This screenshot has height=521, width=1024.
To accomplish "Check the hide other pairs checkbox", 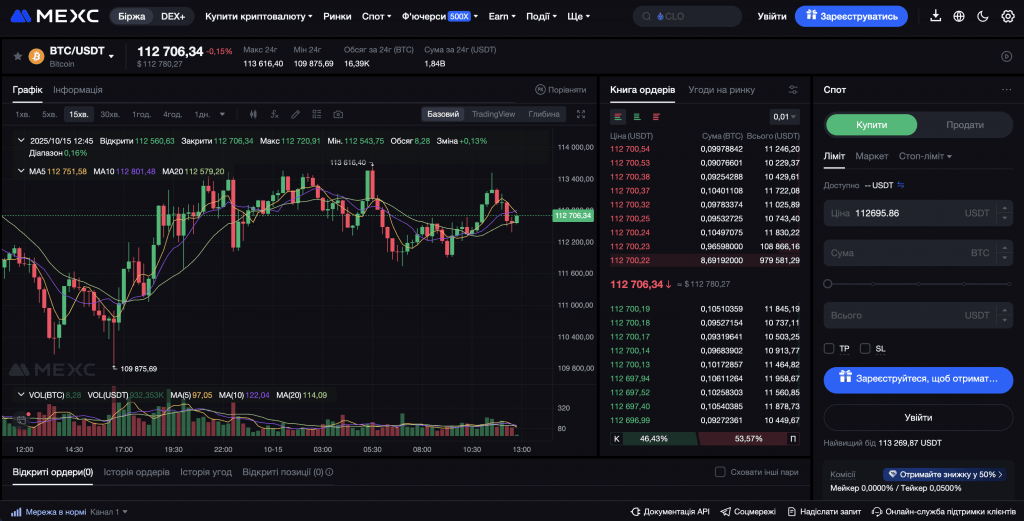I will click(720, 472).
